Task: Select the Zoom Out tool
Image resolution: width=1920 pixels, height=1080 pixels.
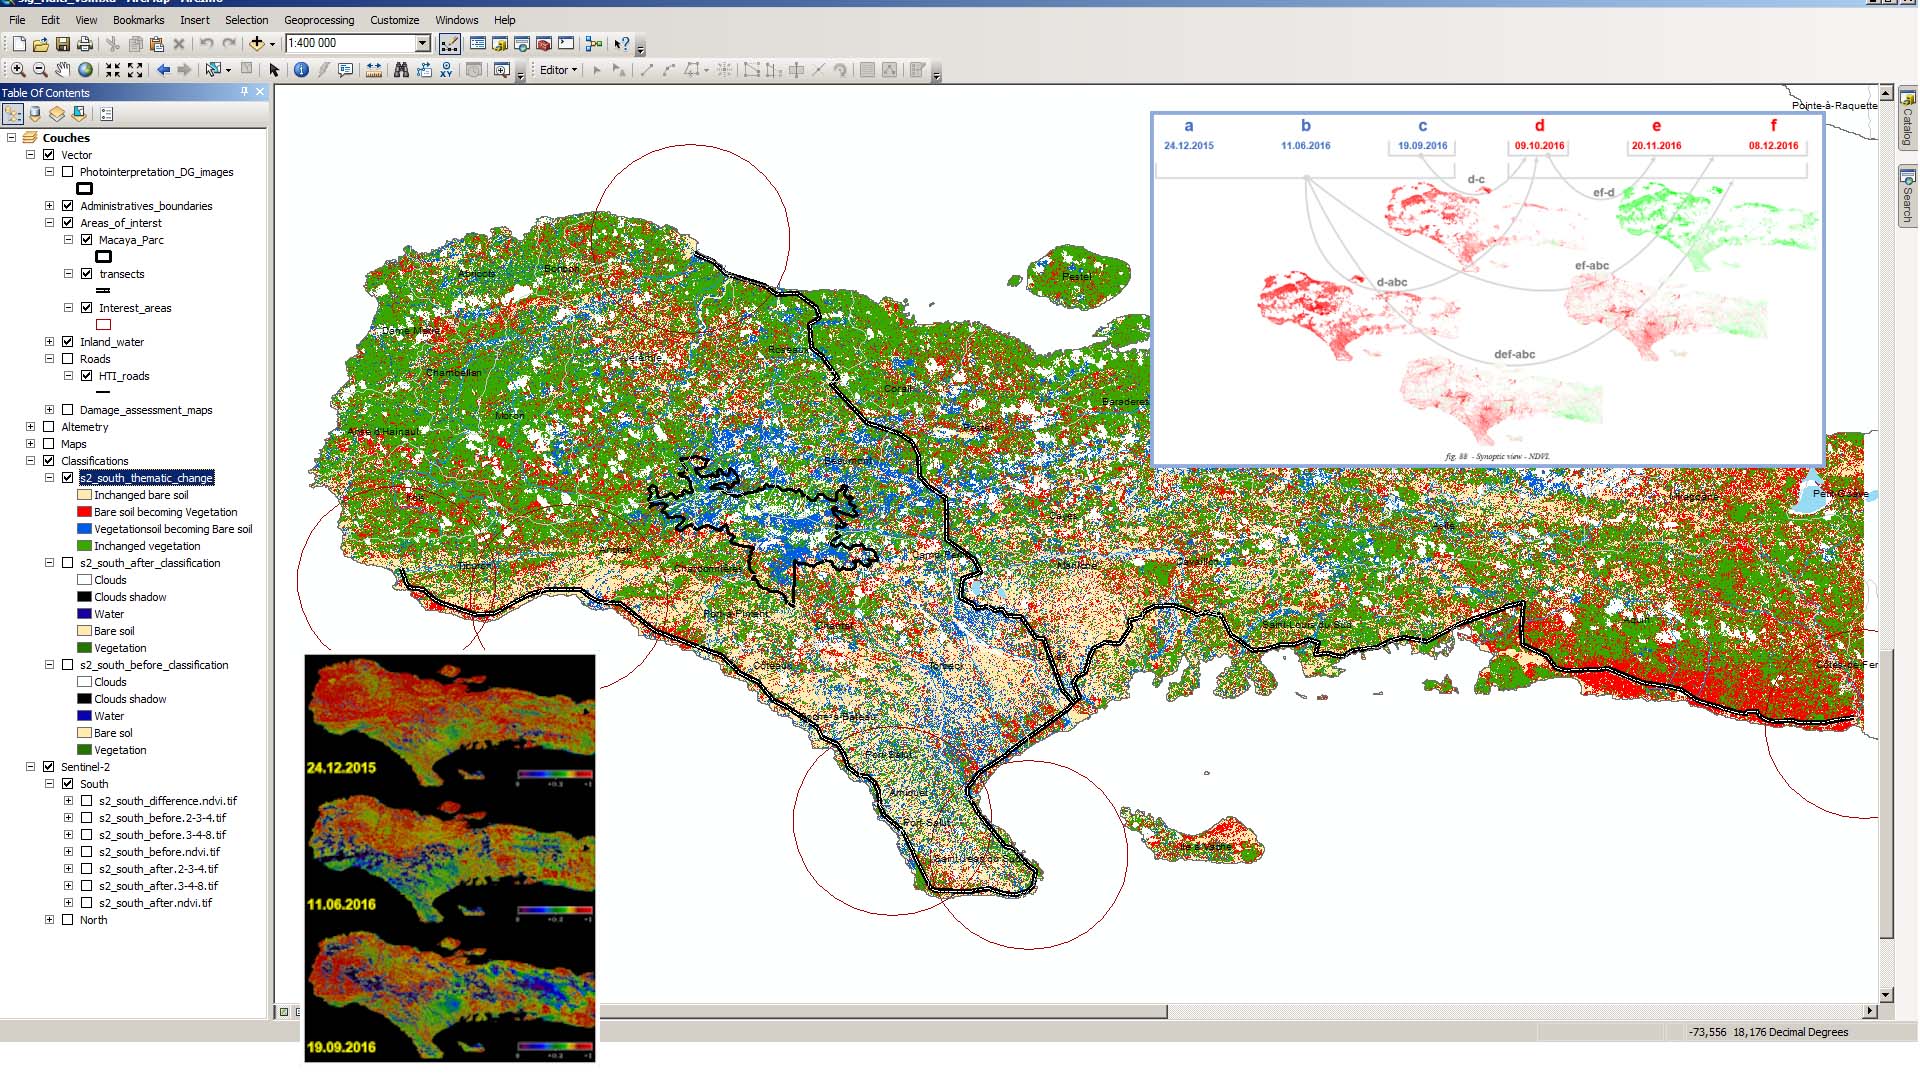Action: [x=40, y=70]
